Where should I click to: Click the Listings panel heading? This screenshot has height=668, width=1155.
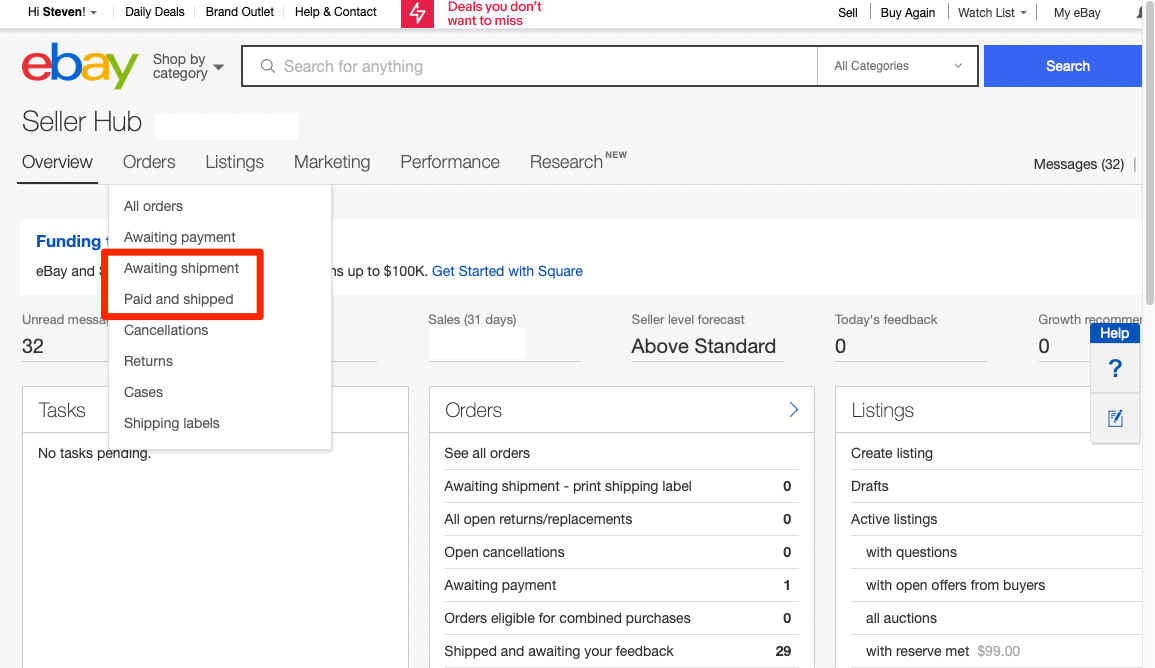pyautogui.click(x=882, y=410)
